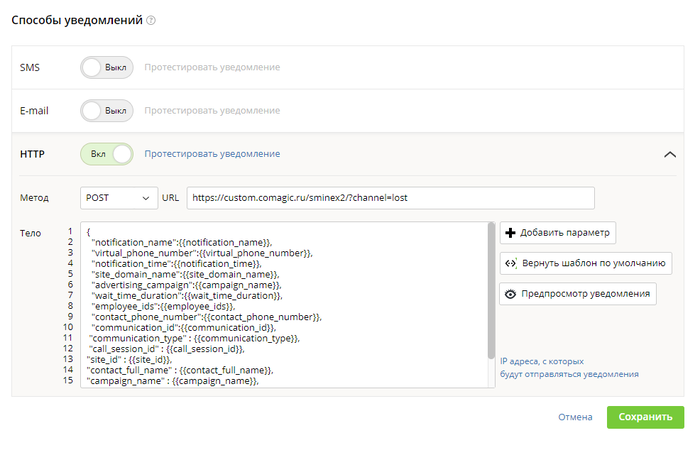Disable the HTTP notification toggle
The width and height of the screenshot is (700, 455).
[x=107, y=154]
